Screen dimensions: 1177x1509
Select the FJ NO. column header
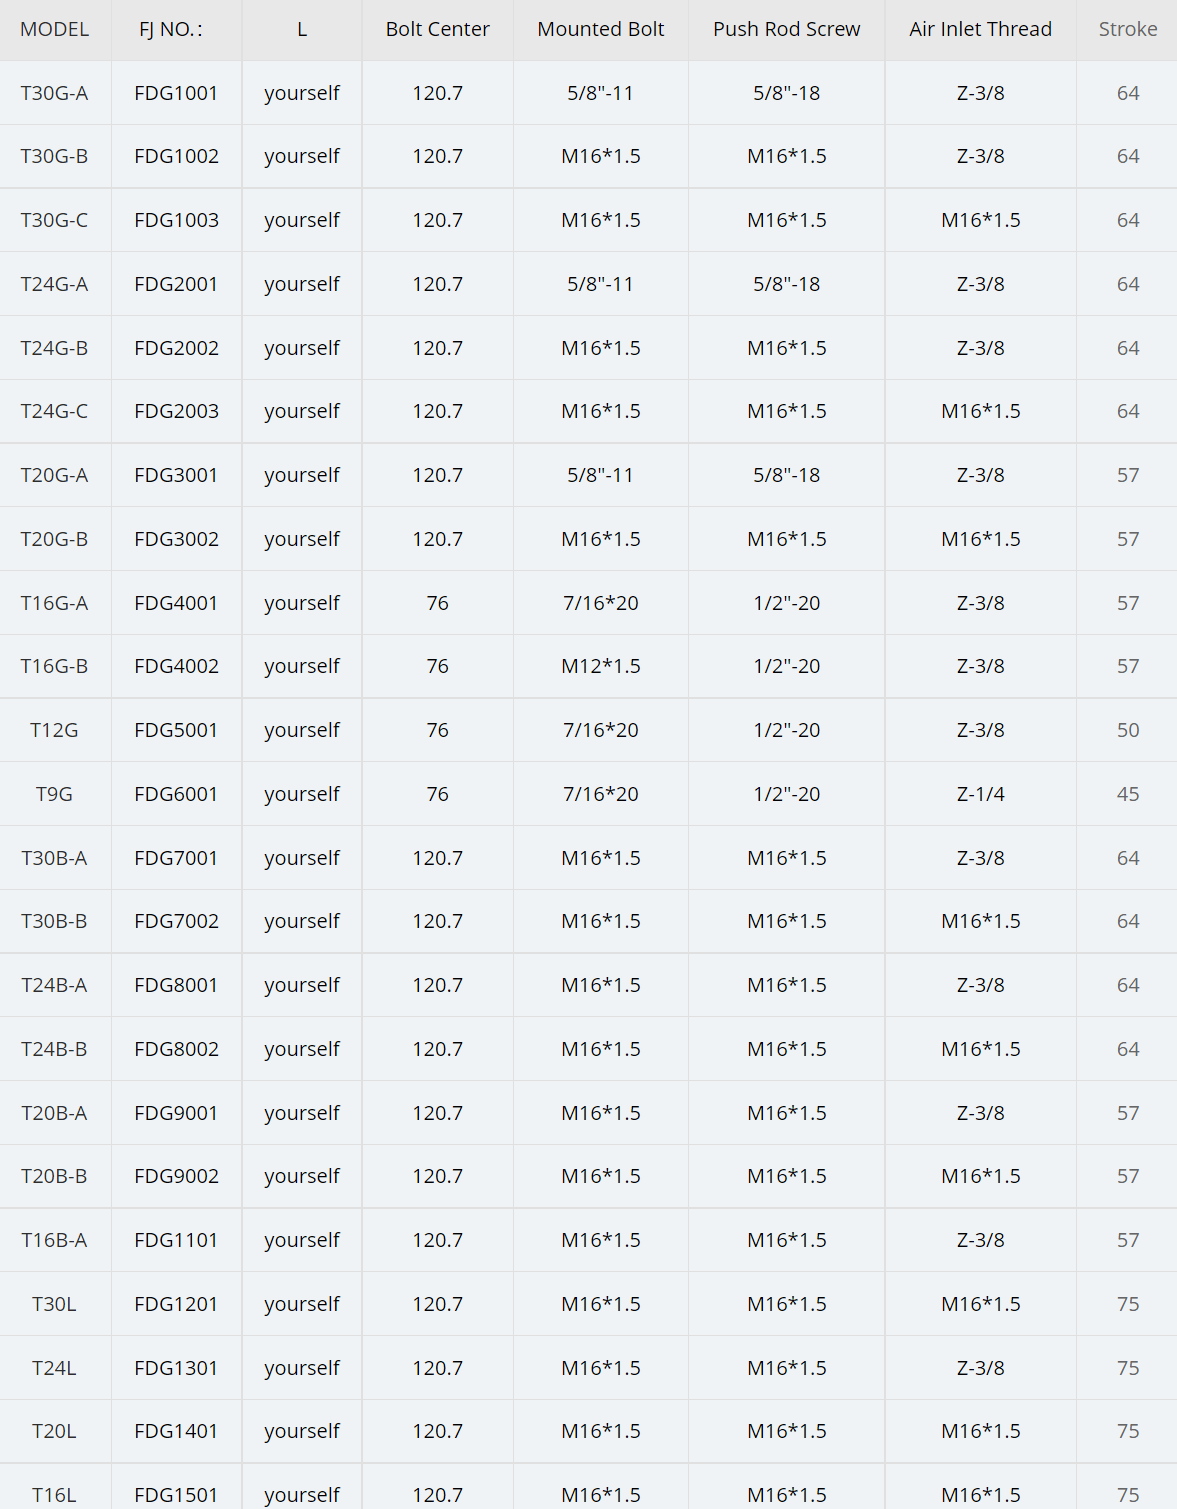point(171,30)
